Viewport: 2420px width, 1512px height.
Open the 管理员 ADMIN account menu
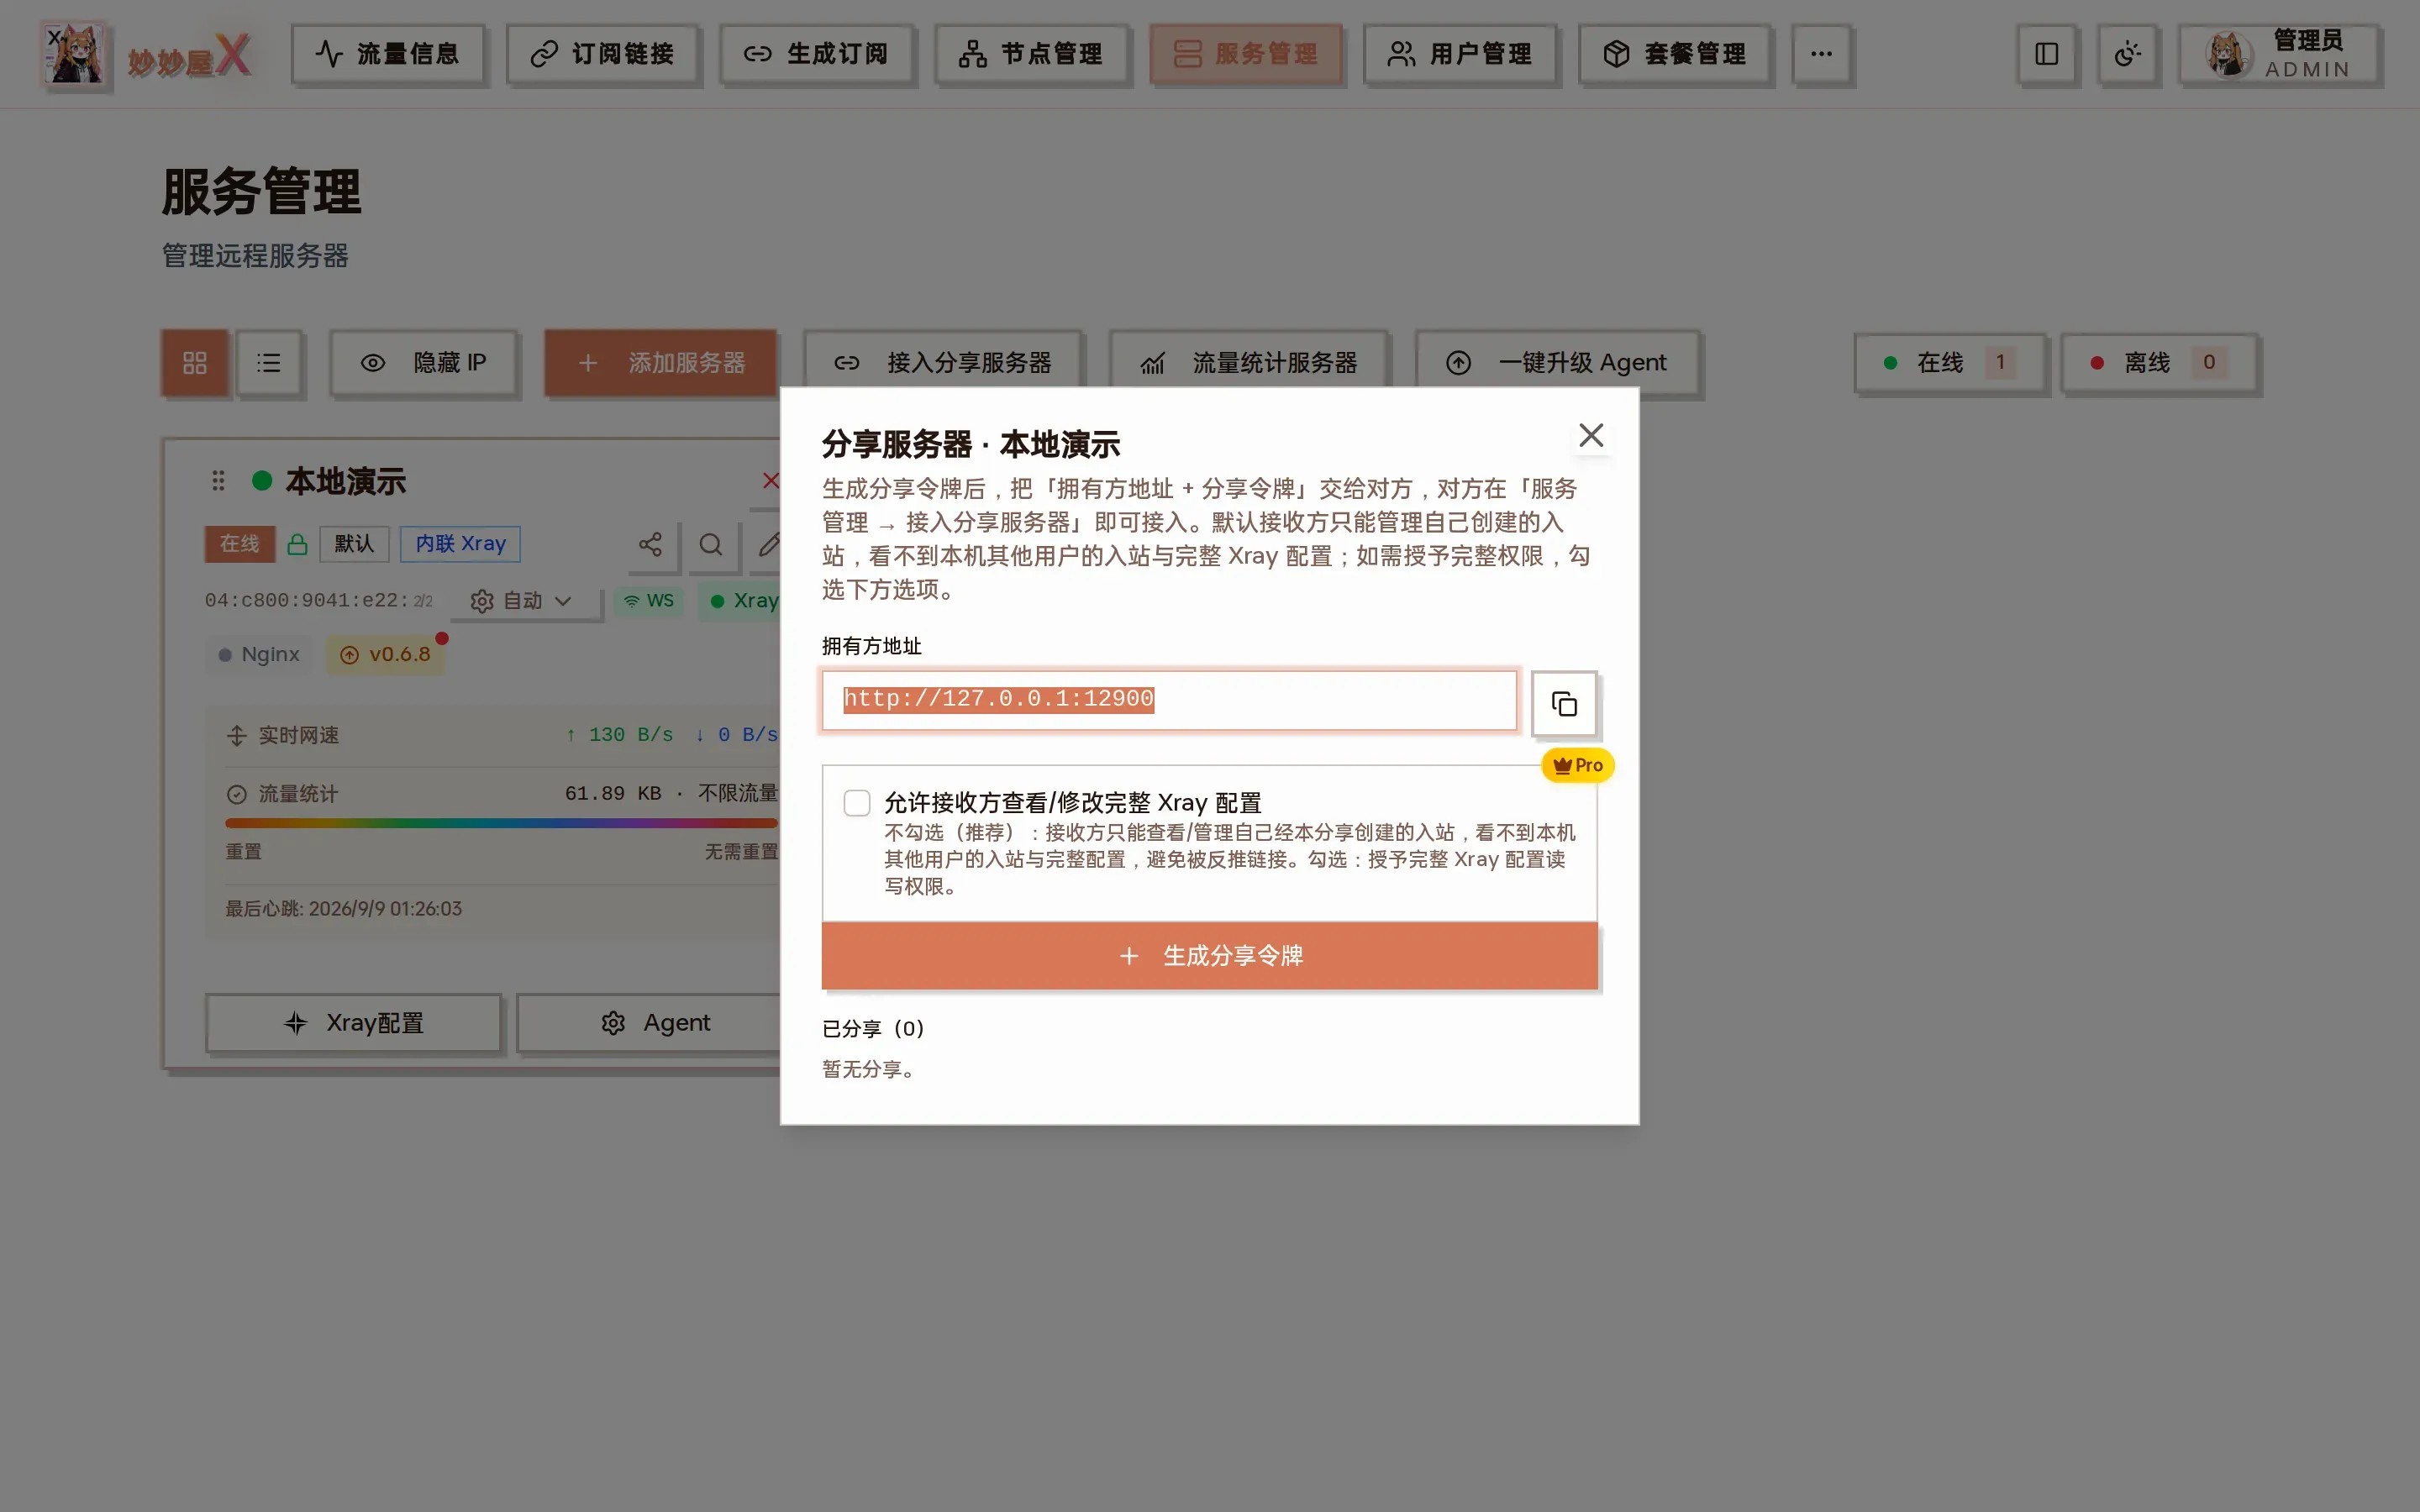pos(2280,54)
